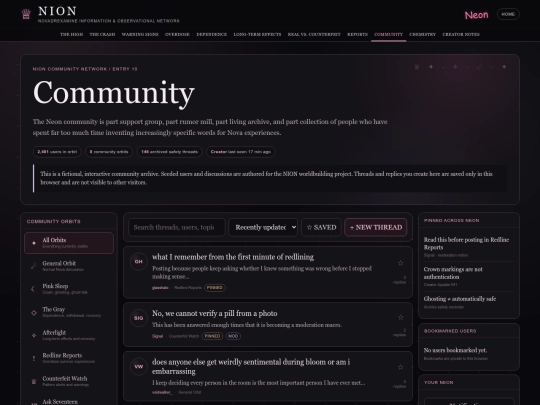This screenshot has height=405, width=540.
Task: Click the Pink Sleep crescent icon
Action: (x=33, y=289)
